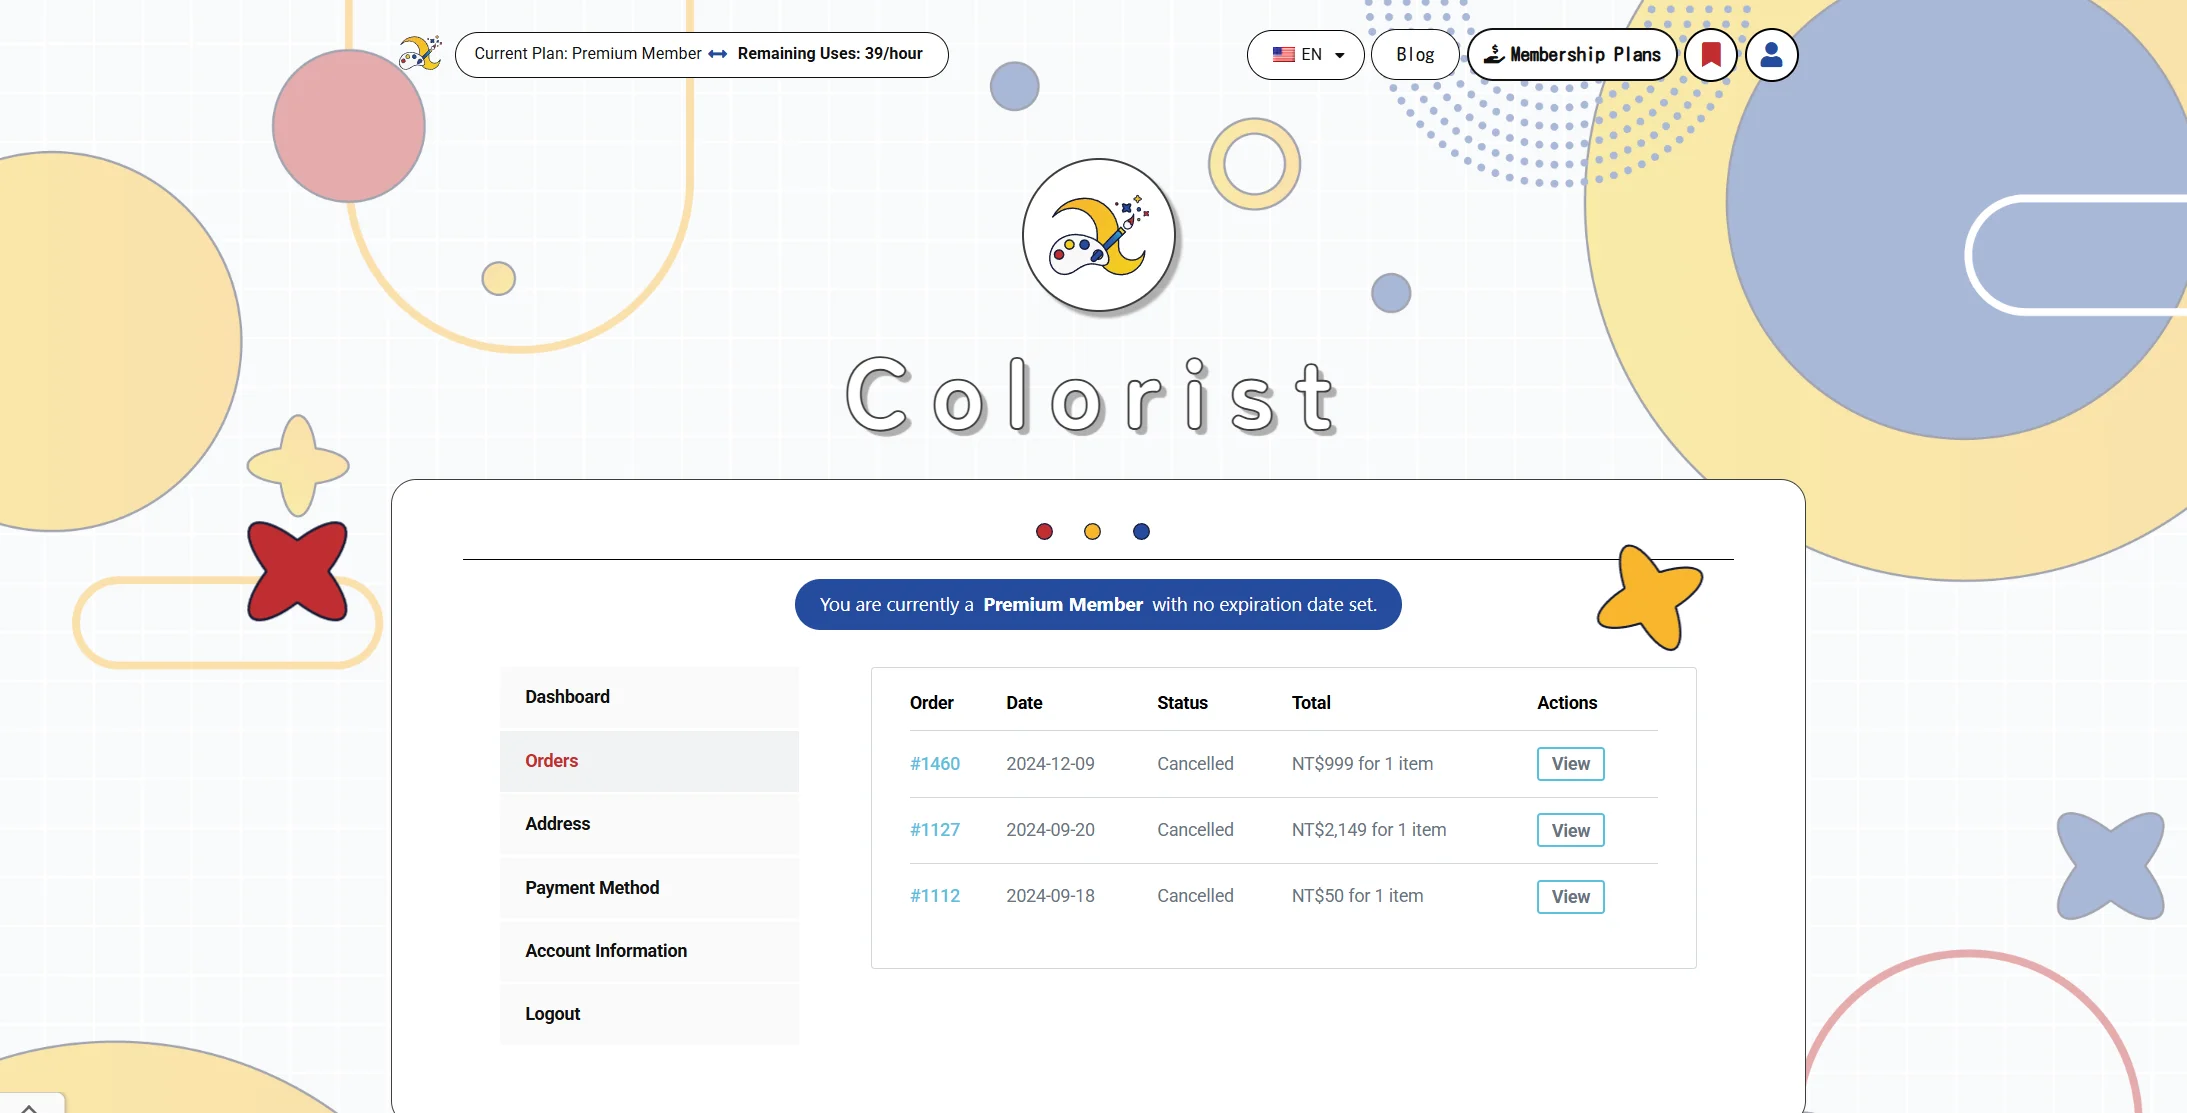
Task: Click date 2024-09-18
Action: (x=1050, y=896)
